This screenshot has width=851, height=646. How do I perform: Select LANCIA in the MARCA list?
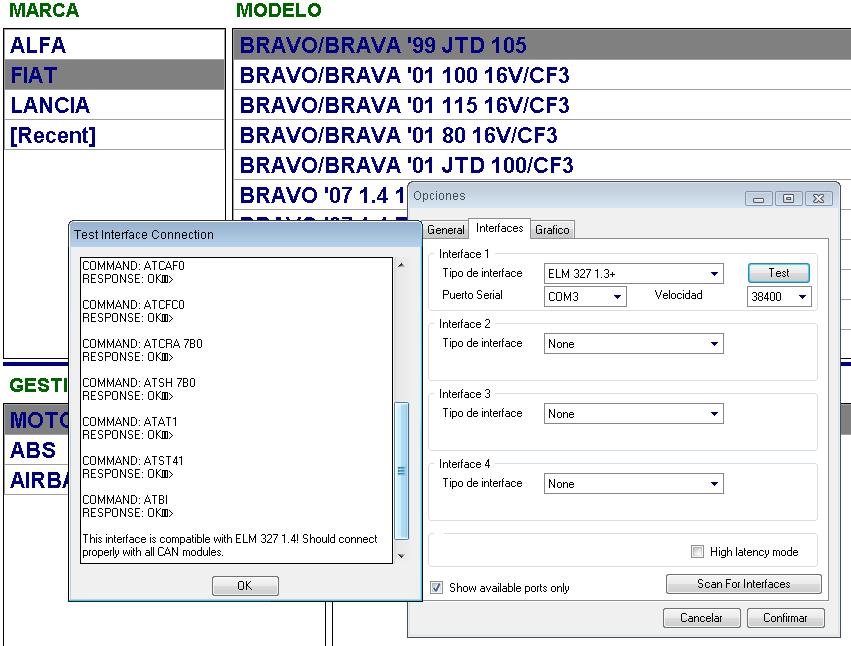click(x=115, y=105)
